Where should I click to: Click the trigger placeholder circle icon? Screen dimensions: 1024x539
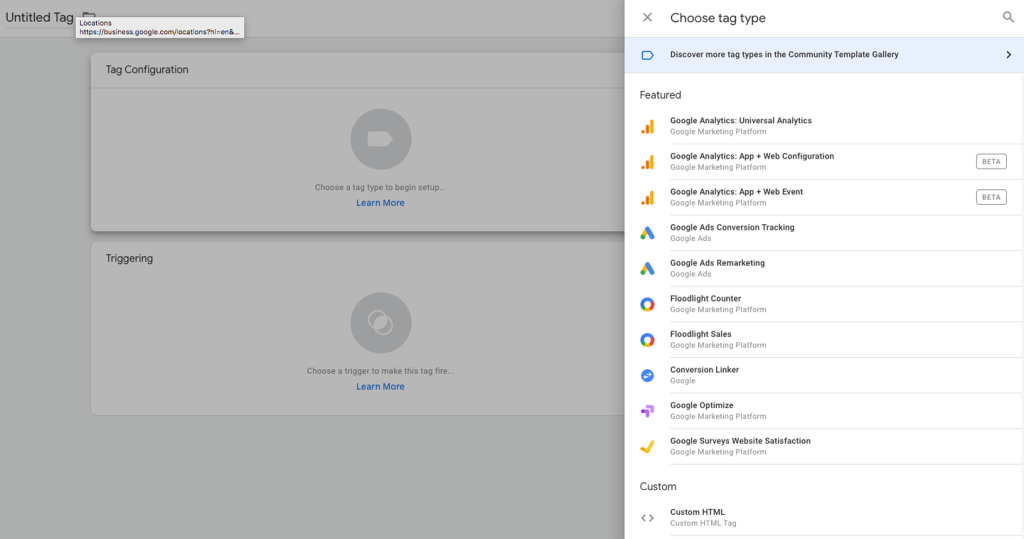(x=381, y=323)
